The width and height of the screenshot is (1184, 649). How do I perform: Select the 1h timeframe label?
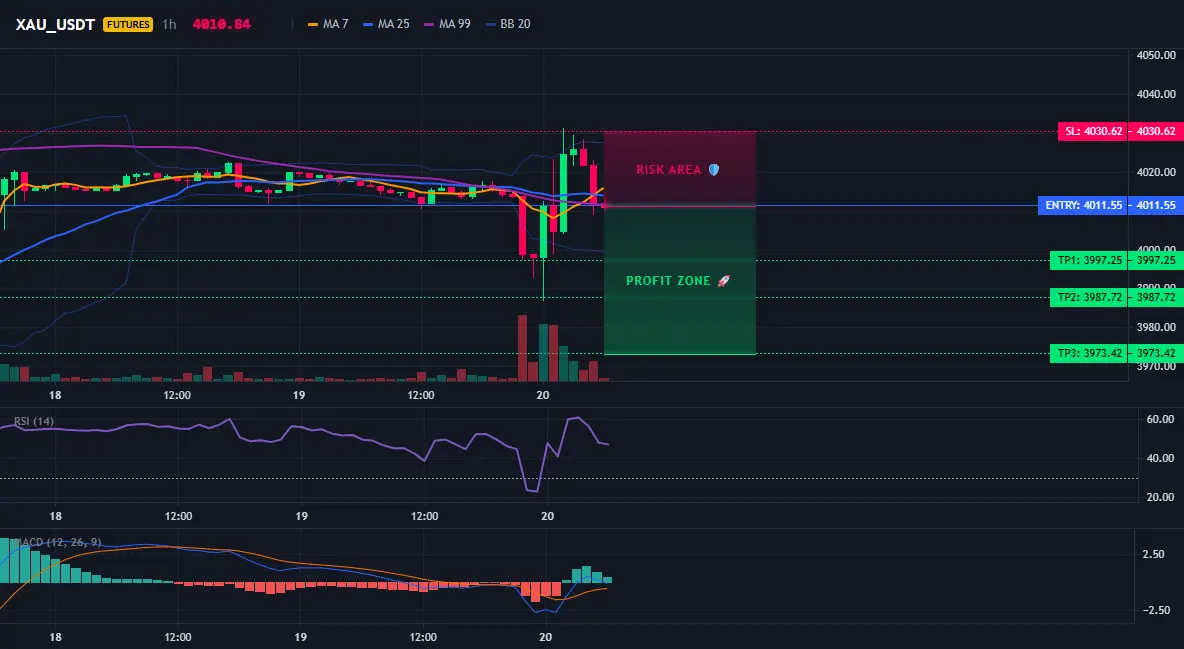[169, 24]
